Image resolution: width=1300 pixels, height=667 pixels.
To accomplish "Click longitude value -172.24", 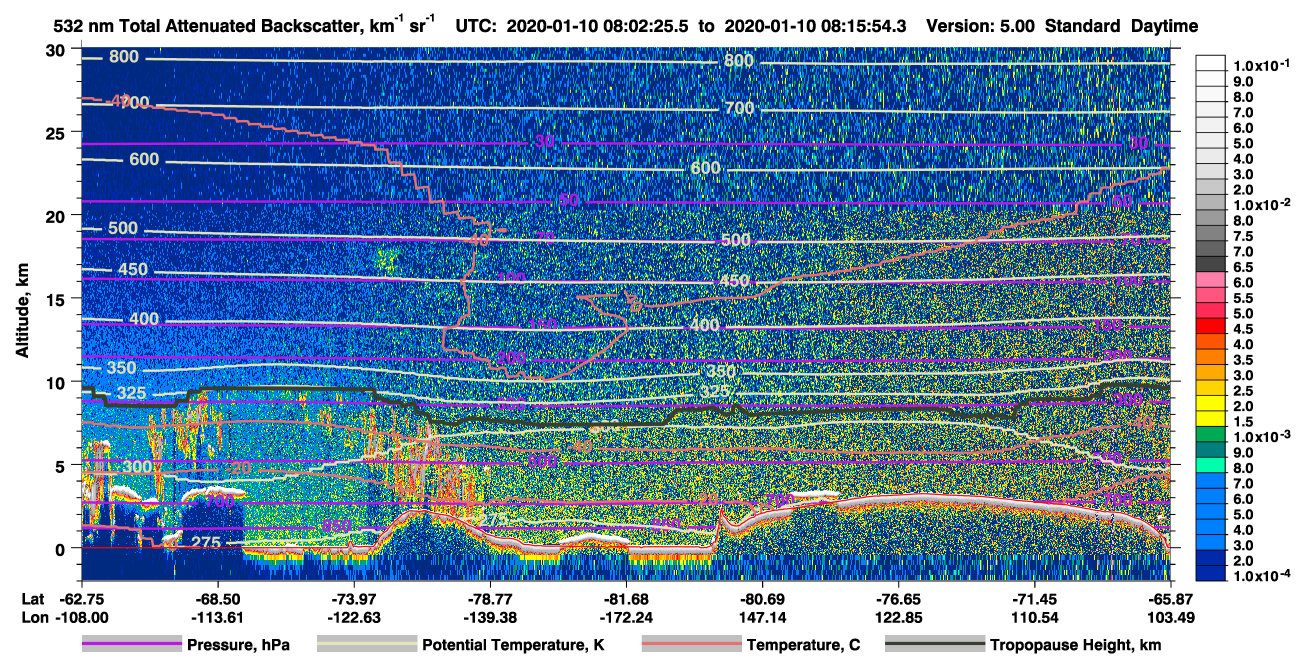I will click(626, 617).
